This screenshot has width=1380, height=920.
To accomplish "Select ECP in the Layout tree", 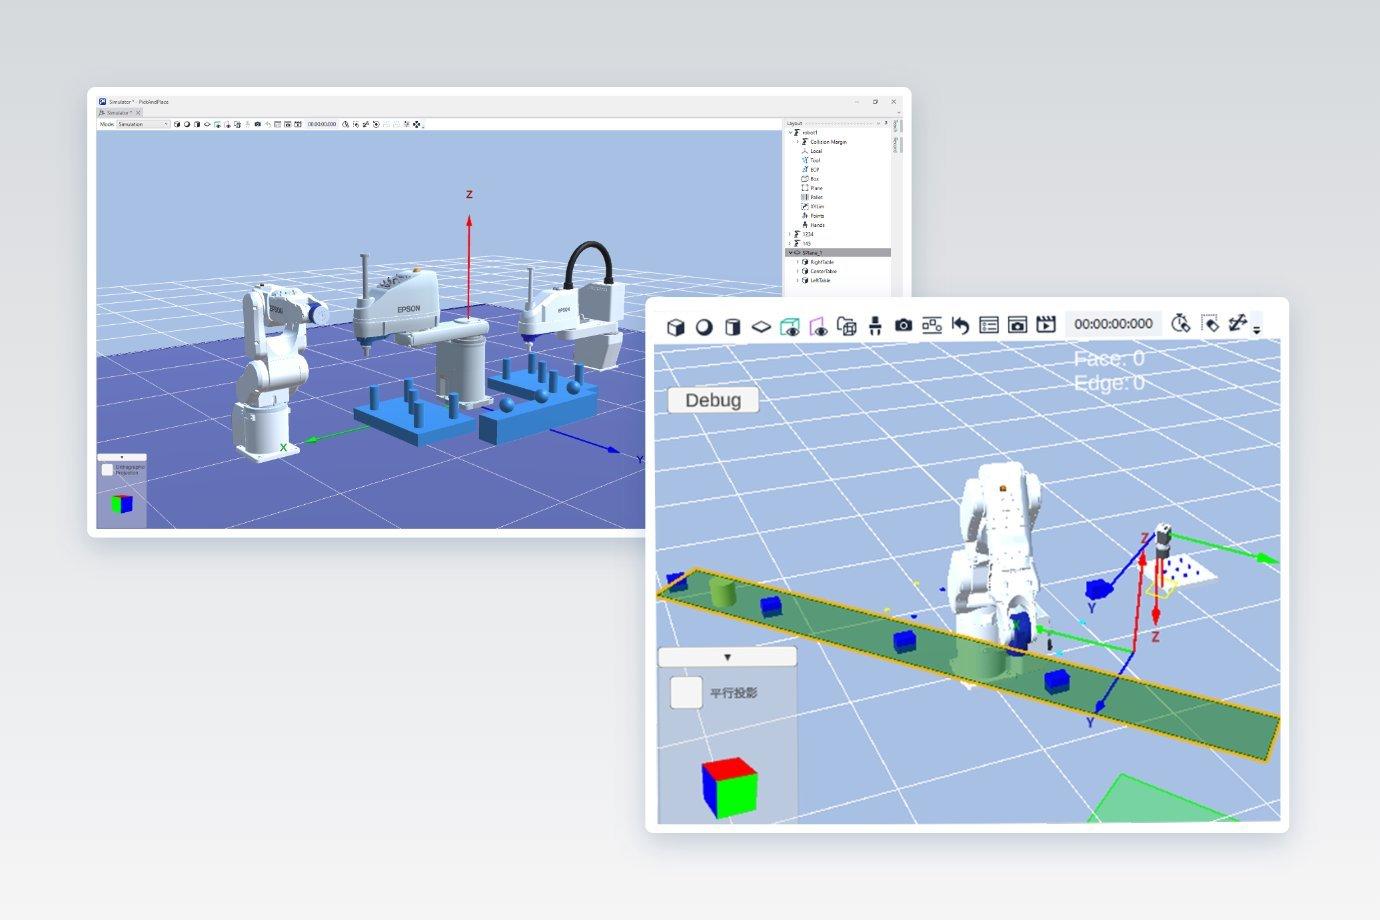I will (x=815, y=170).
